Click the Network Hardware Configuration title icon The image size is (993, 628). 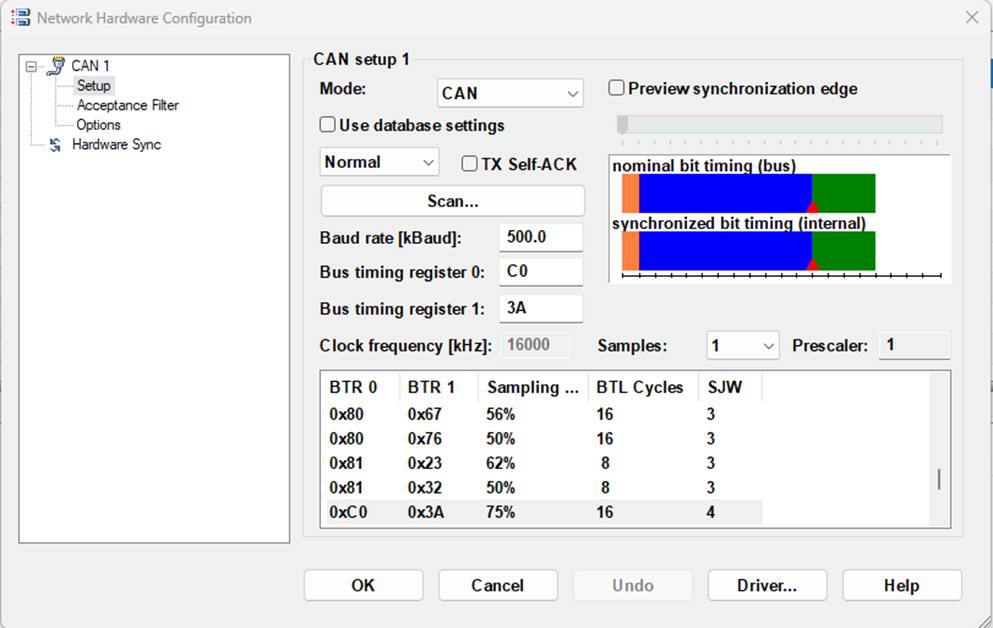coord(20,18)
